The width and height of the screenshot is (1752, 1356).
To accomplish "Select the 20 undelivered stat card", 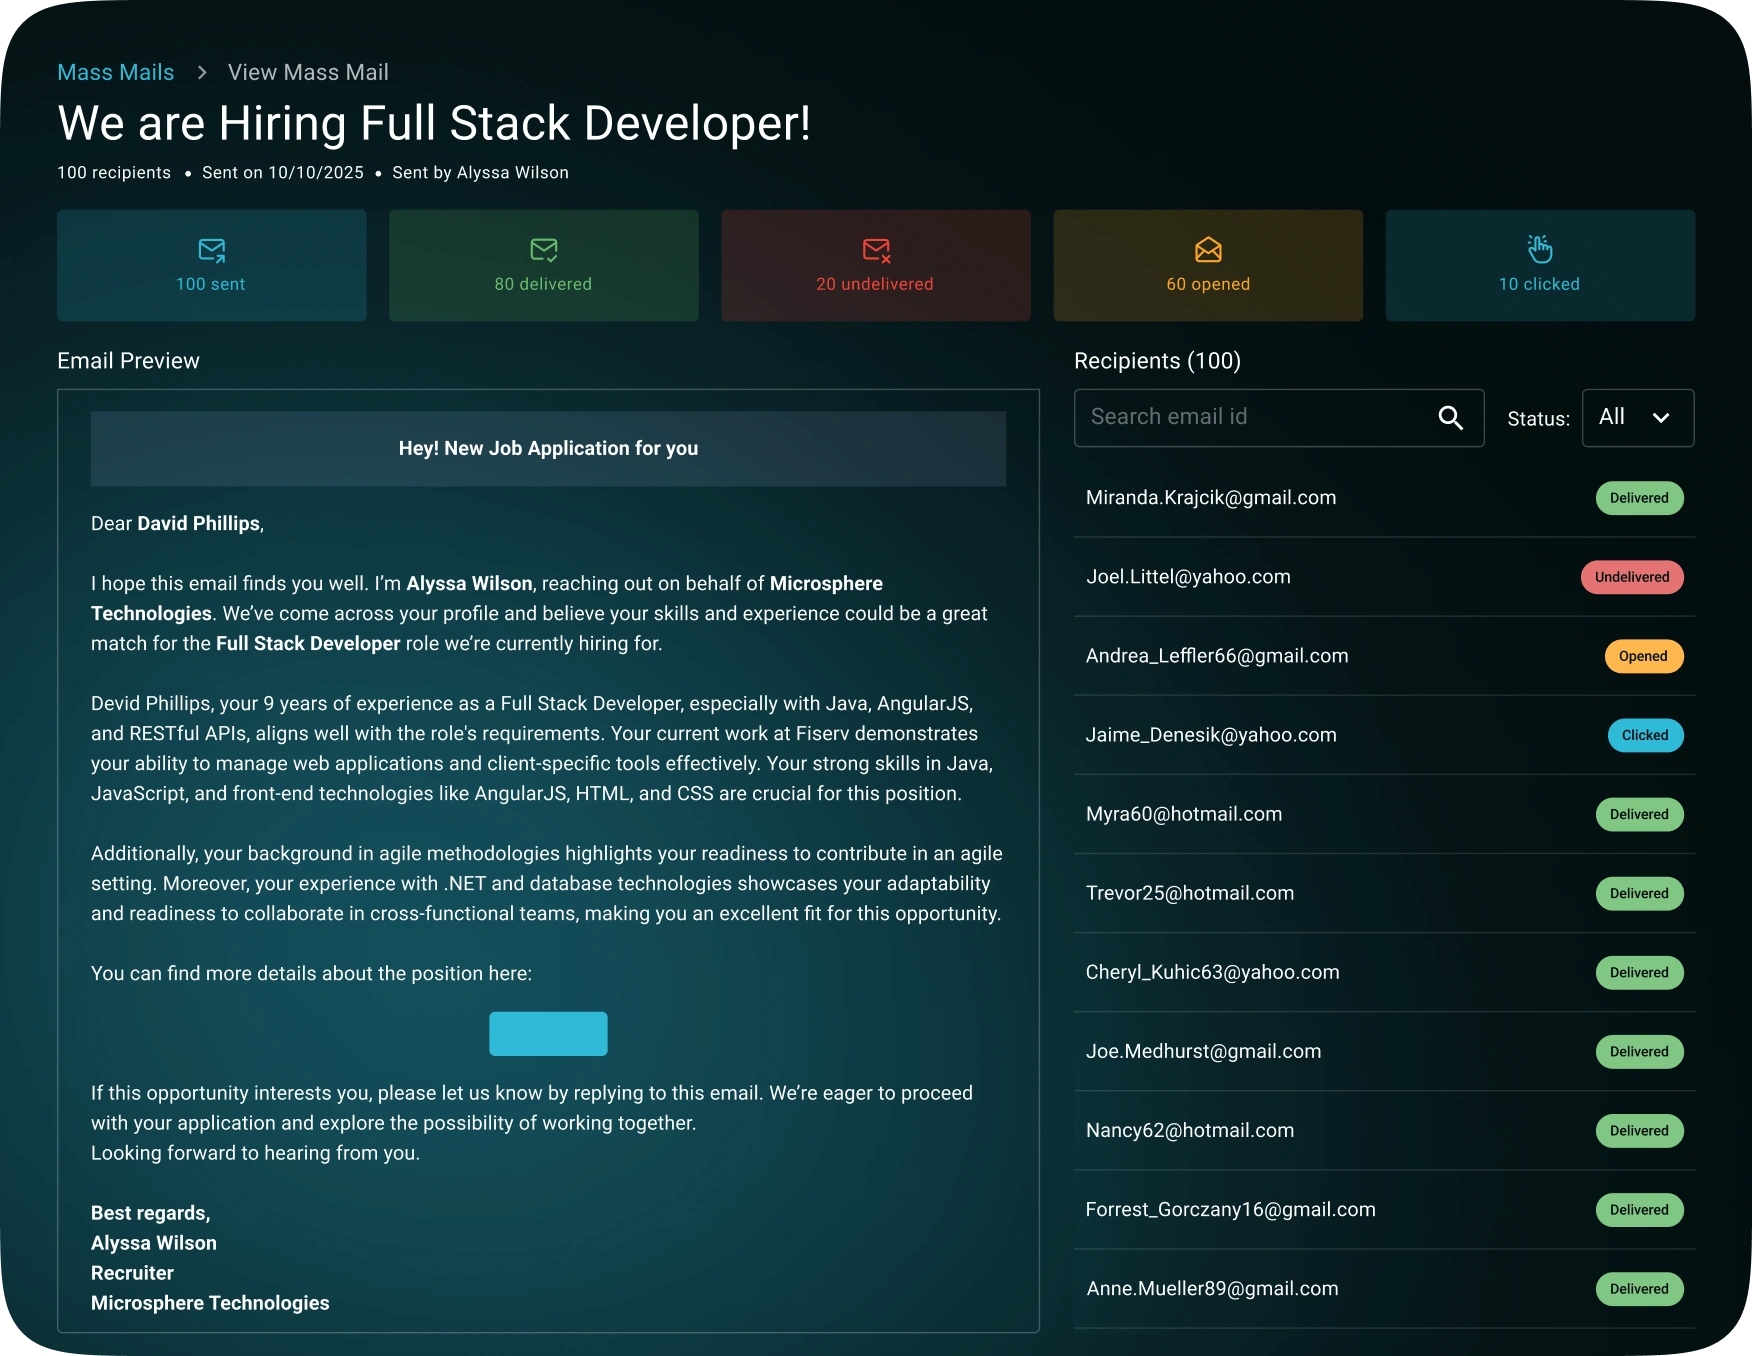I will click(876, 265).
